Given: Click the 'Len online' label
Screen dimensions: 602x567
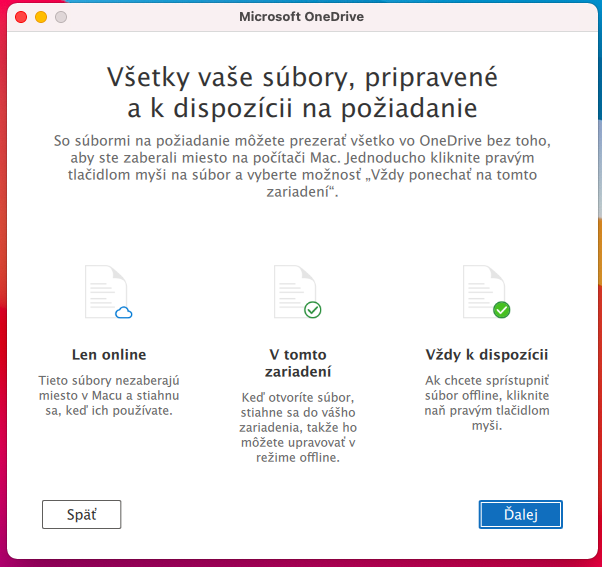Looking at the screenshot, I should tap(109, 354).
